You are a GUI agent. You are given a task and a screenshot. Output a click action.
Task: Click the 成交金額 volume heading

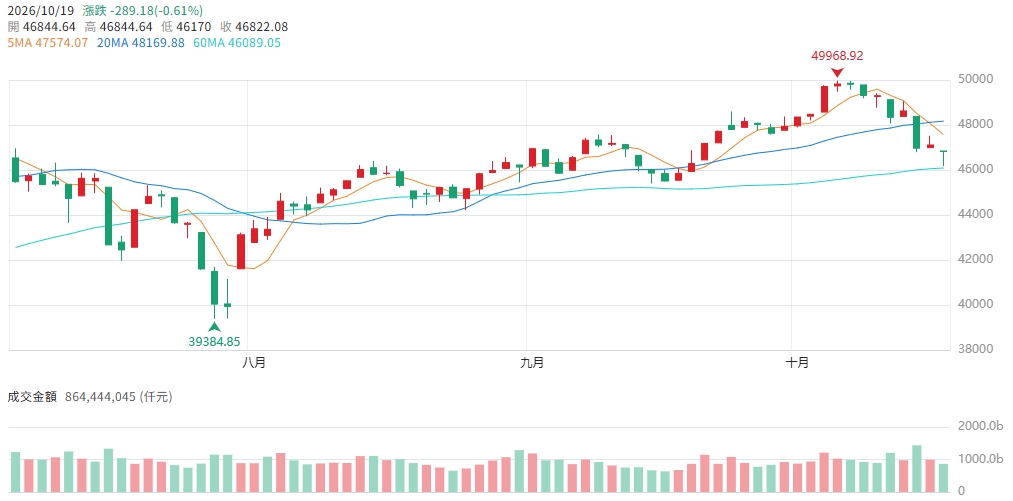point(32,397)
